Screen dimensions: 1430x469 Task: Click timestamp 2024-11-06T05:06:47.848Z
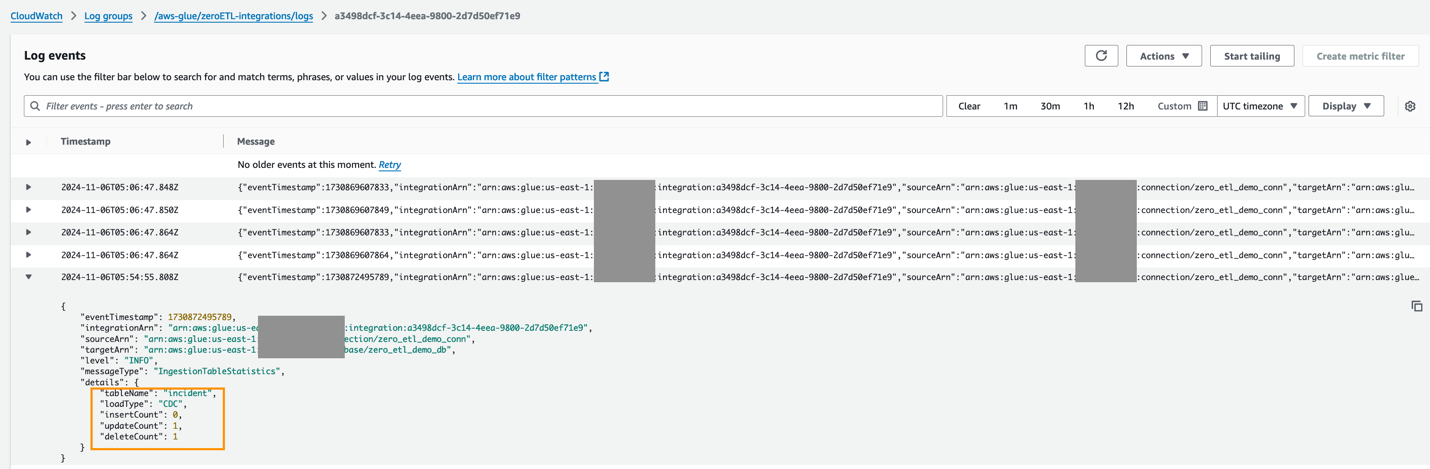tap(120, 187)
